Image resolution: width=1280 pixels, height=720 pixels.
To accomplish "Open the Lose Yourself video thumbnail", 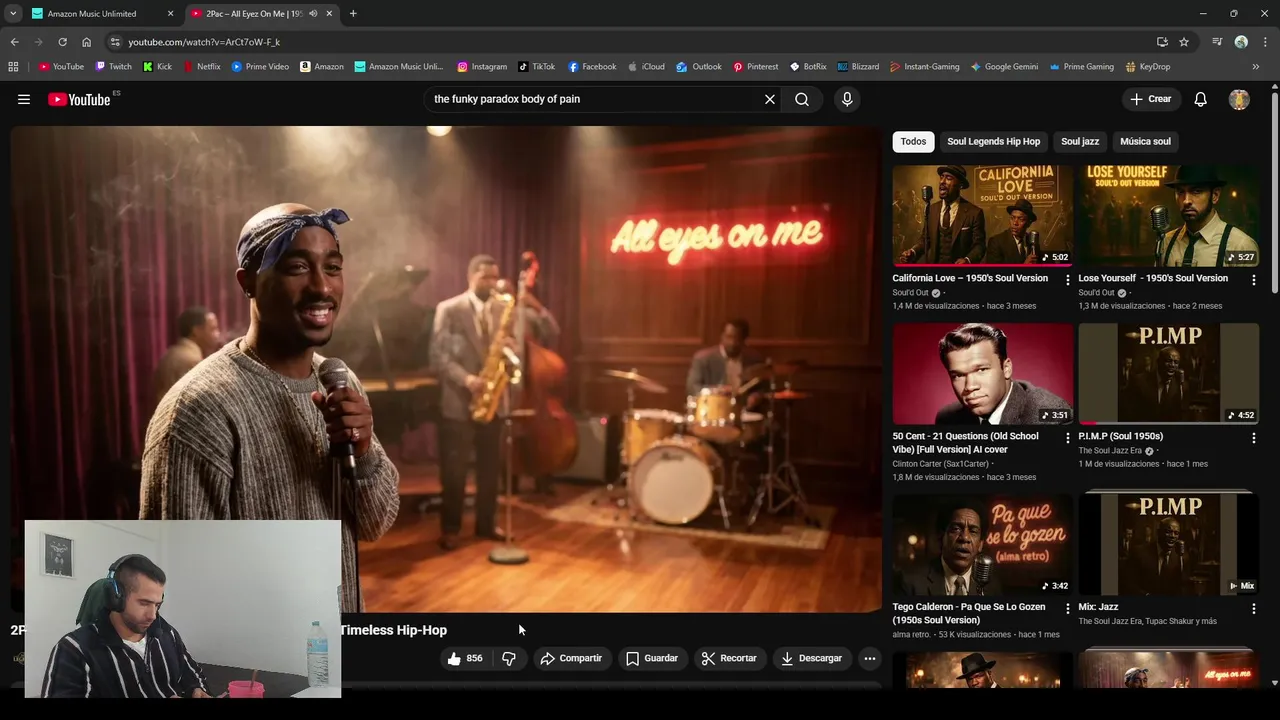I will pos(1168,215).
